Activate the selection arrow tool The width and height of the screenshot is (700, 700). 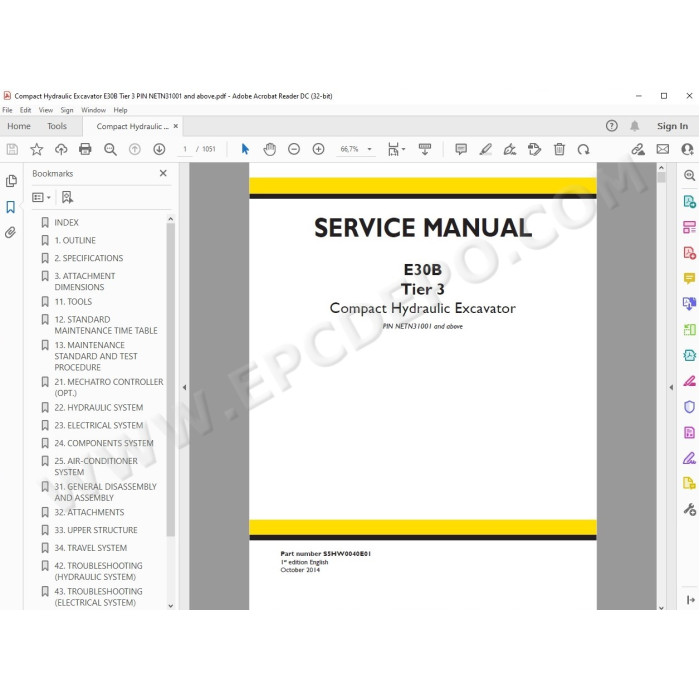pyautogui.click(x=245, y=149)
